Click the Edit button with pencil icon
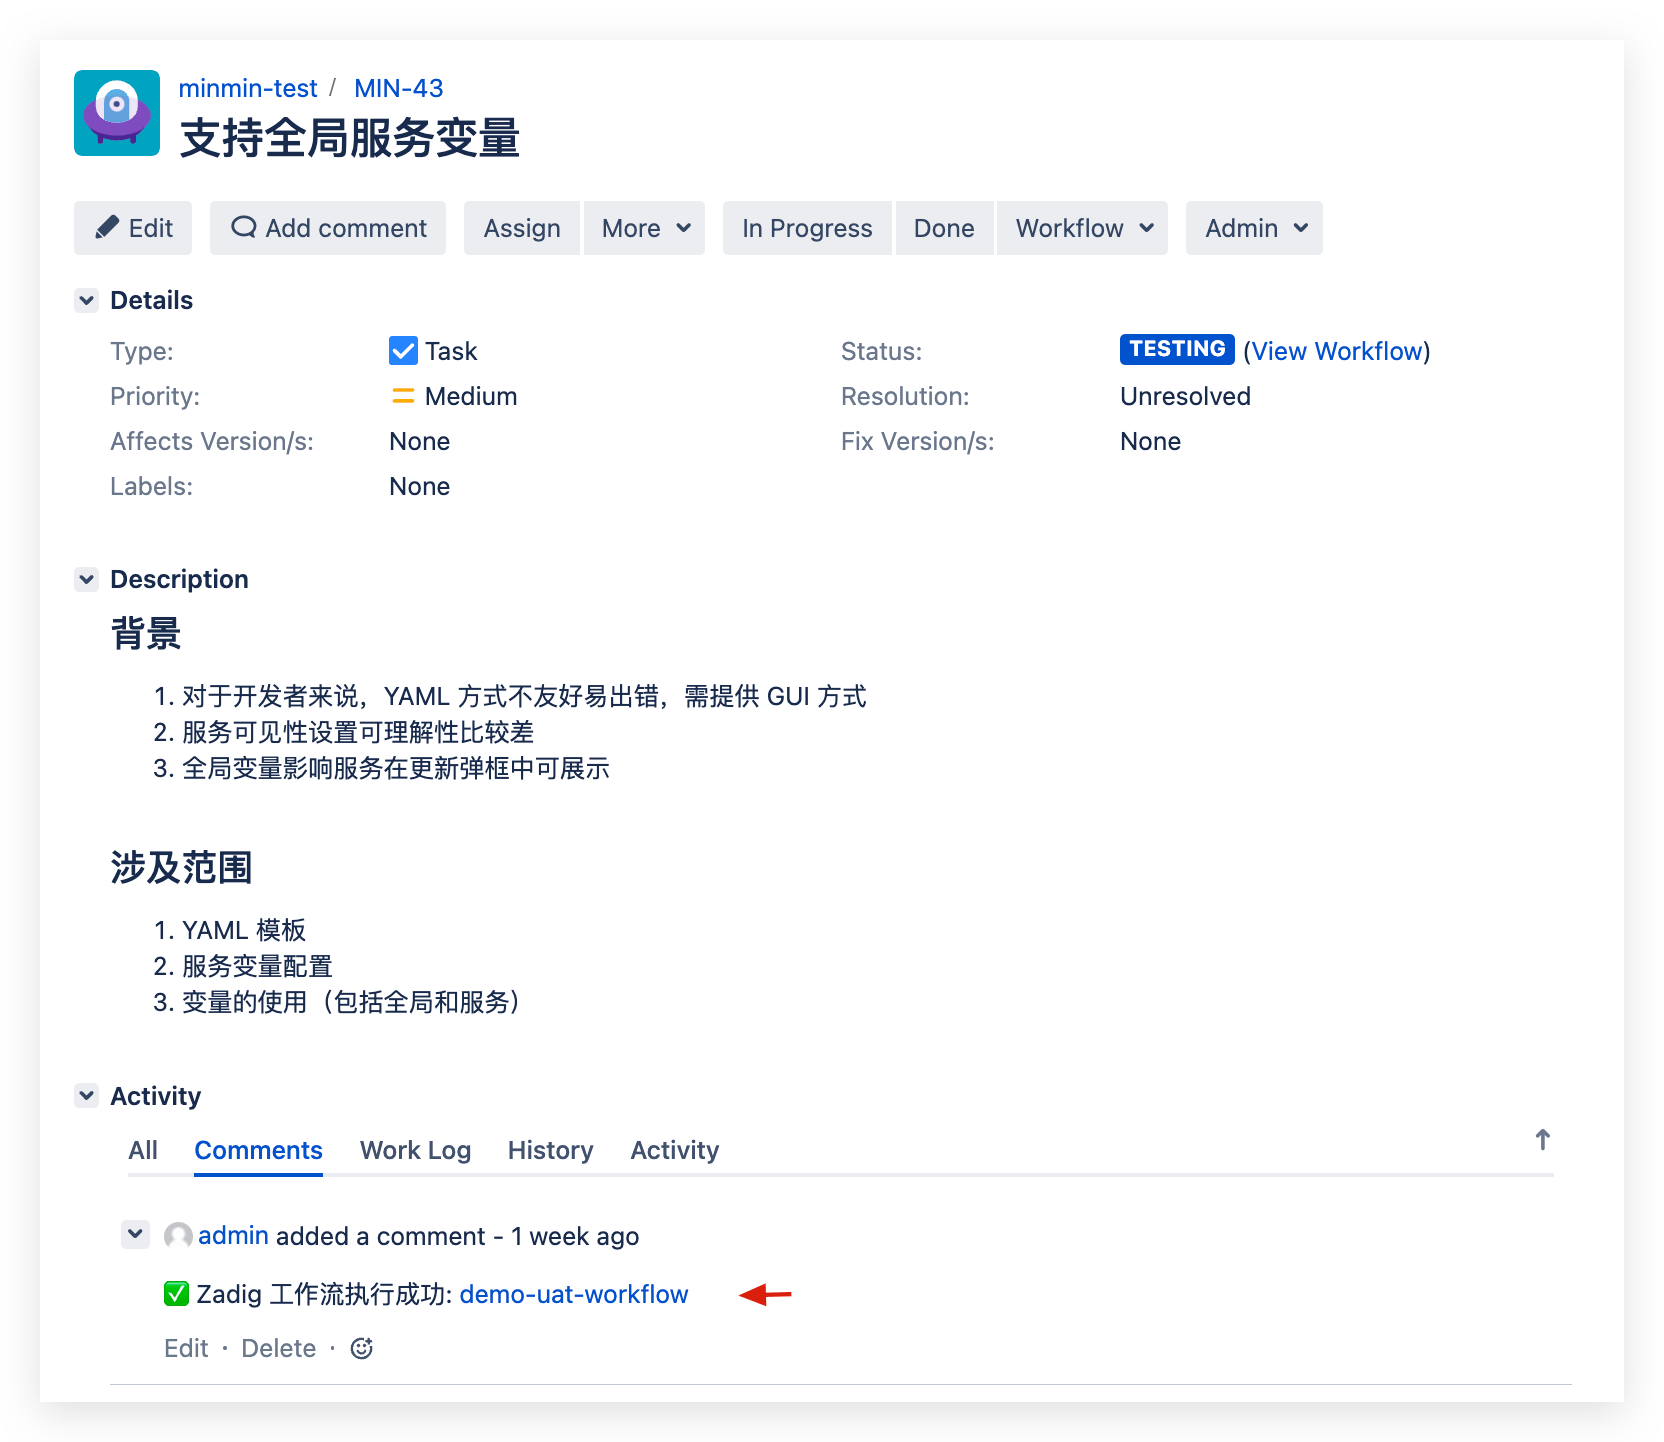Viewport: 1664px width, 1442px height. tap(133, 228)
